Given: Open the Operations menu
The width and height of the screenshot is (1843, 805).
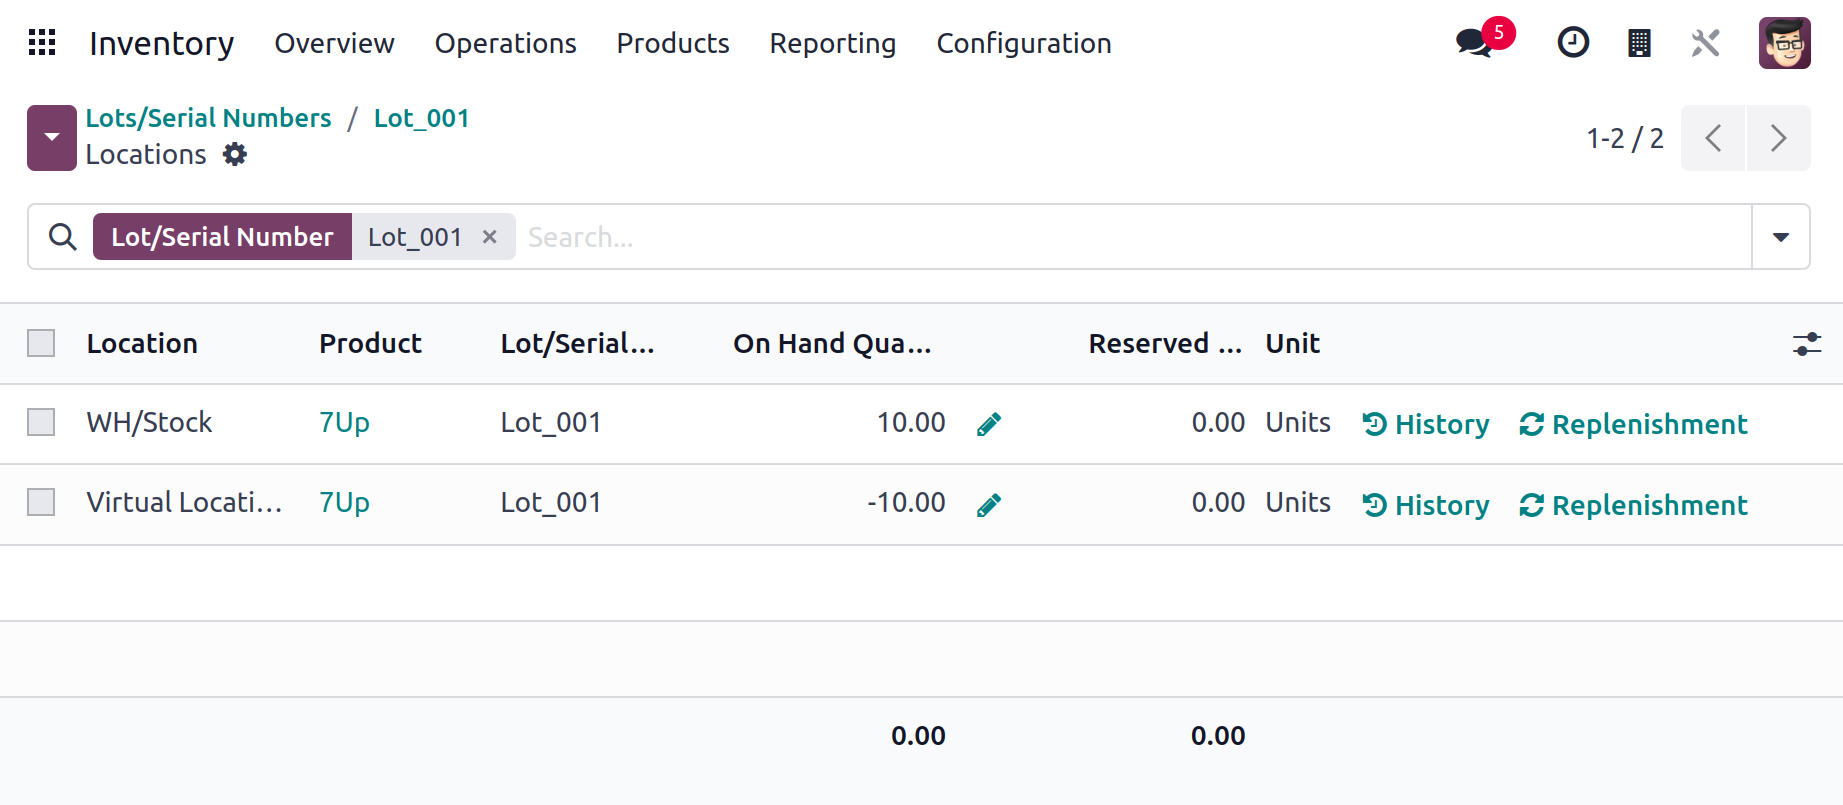Looking at the screenshot, I should 505,43.
